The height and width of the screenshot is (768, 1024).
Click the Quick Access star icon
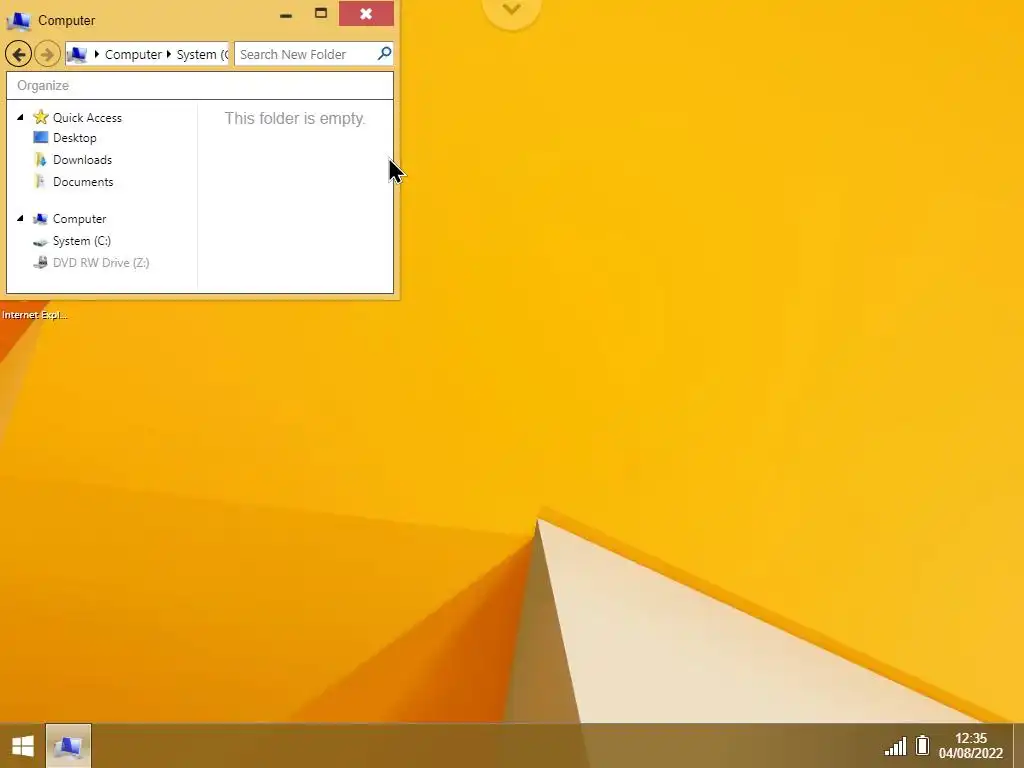pyautogui.click(x=40, y=117)
